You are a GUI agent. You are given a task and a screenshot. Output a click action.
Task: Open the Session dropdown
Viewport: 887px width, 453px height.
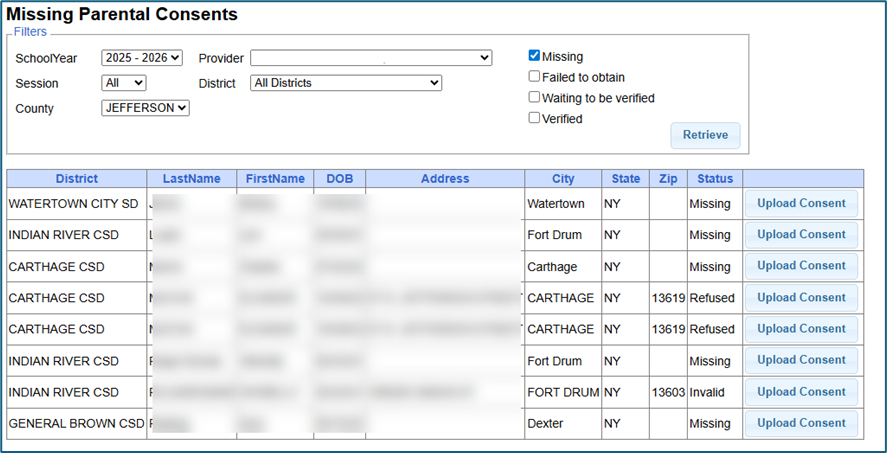pyautogui.click(x=123, y=83)
